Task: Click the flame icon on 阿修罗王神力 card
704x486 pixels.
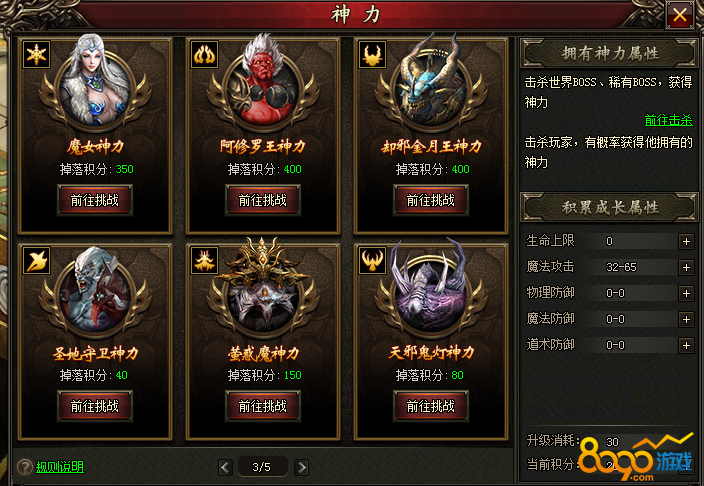Action: [204, 55]
